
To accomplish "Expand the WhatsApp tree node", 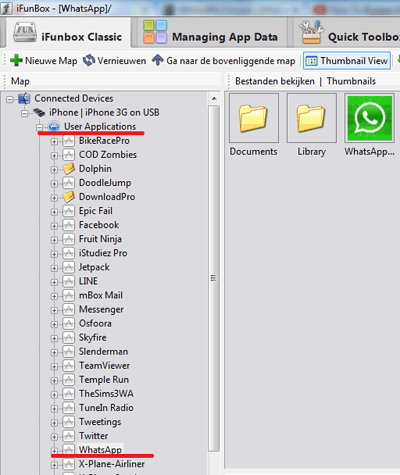I will click(54, 451).
